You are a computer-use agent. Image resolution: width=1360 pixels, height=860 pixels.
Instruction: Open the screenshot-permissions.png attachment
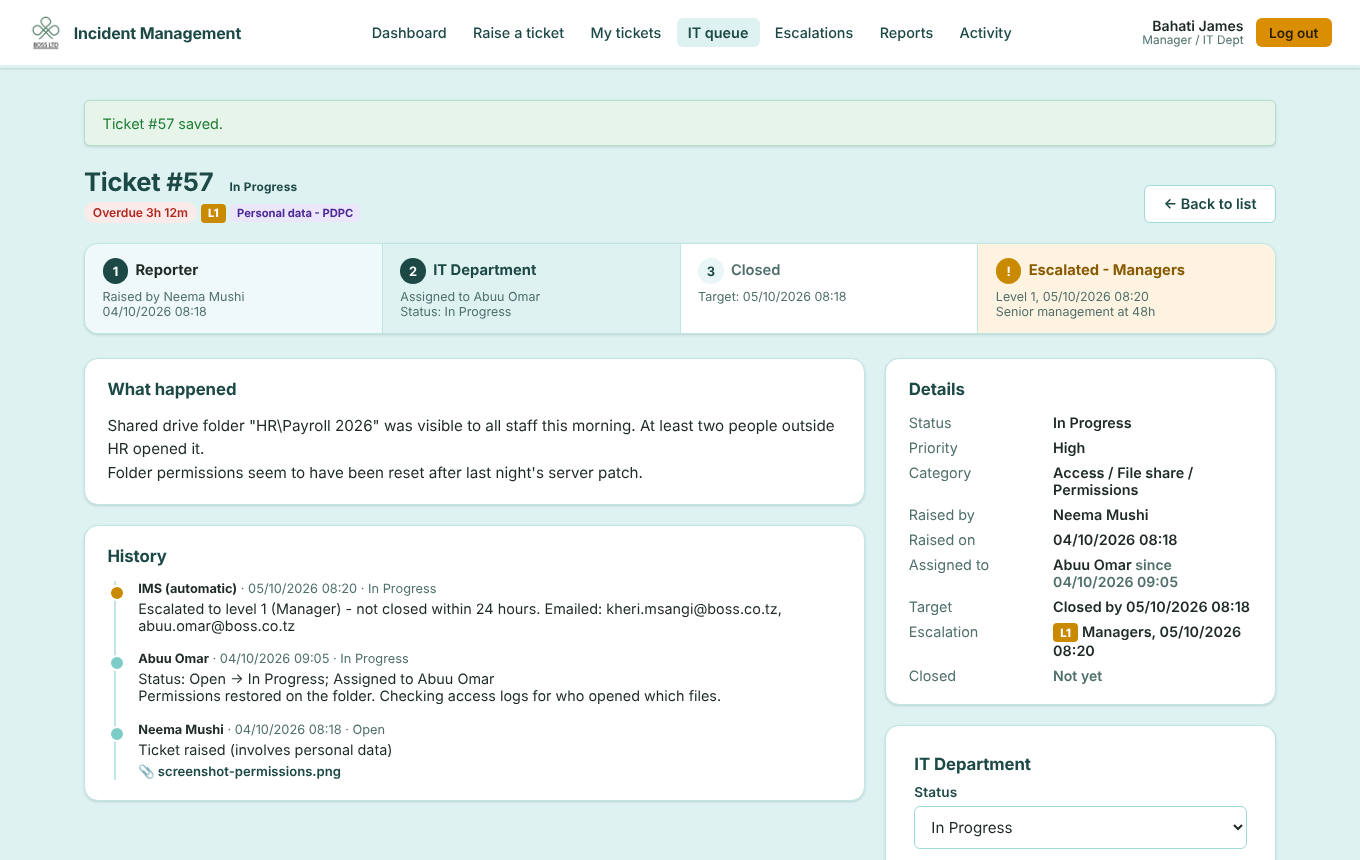coord(249,772)
